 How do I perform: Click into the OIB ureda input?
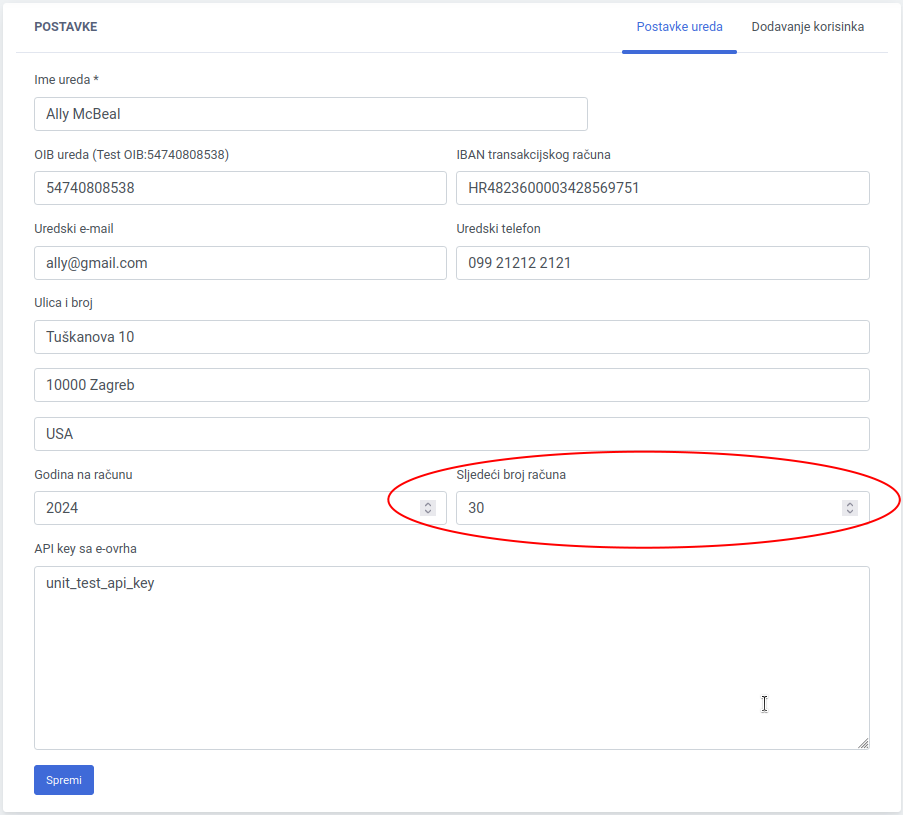[x=240, y=188]
